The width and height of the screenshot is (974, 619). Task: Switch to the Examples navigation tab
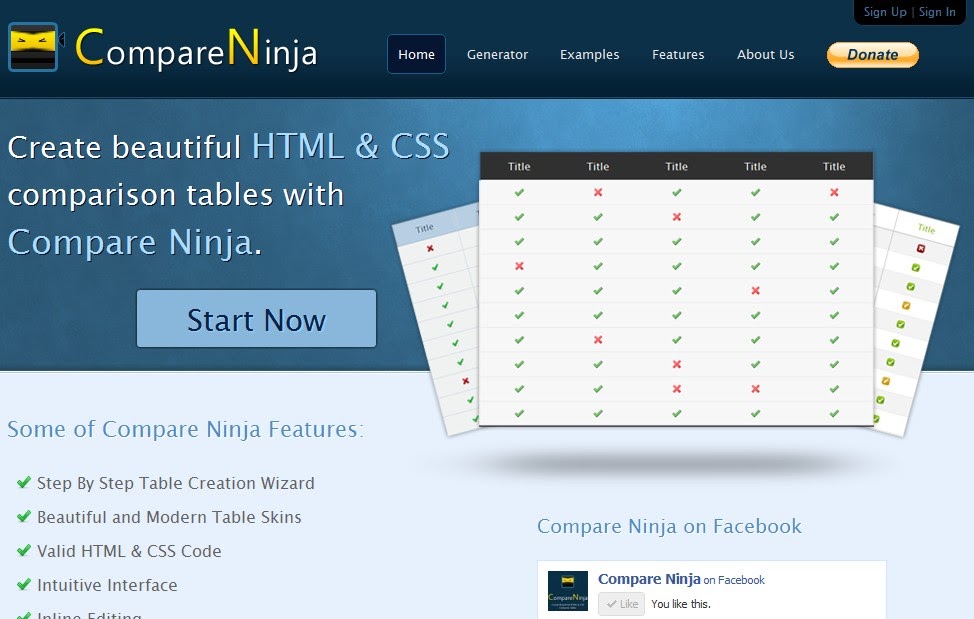click(x=589, y=55)
